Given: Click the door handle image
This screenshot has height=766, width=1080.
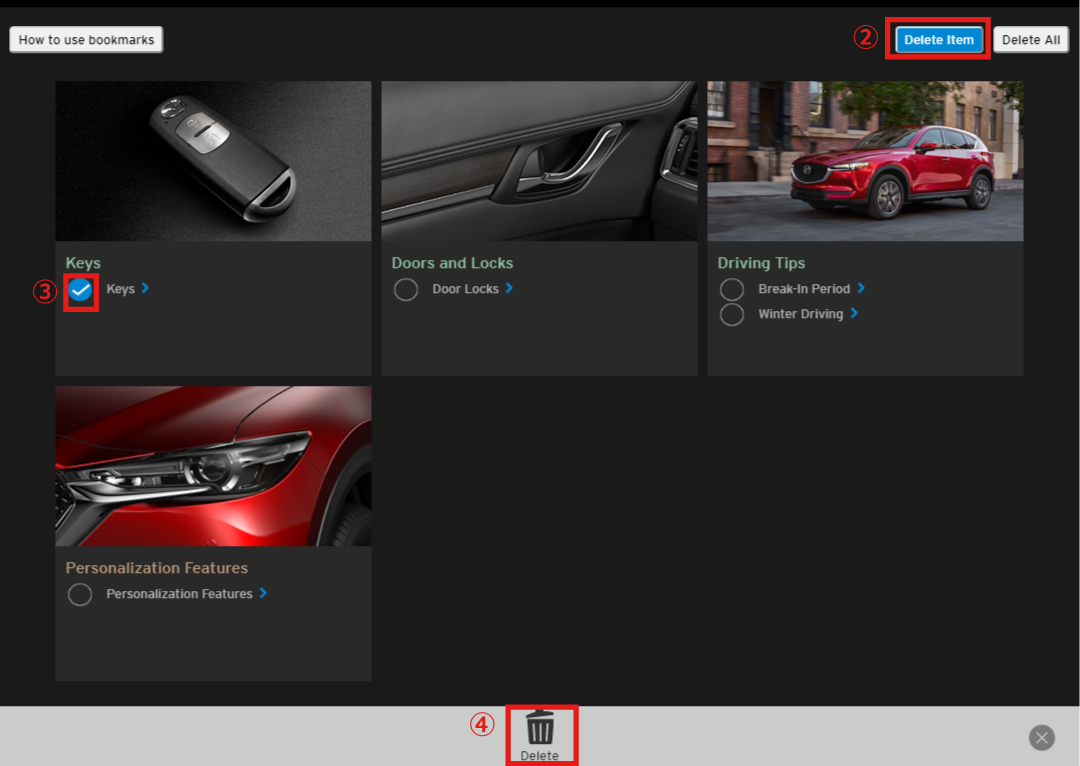Looking at the screenshot, I should click(539, 160).
